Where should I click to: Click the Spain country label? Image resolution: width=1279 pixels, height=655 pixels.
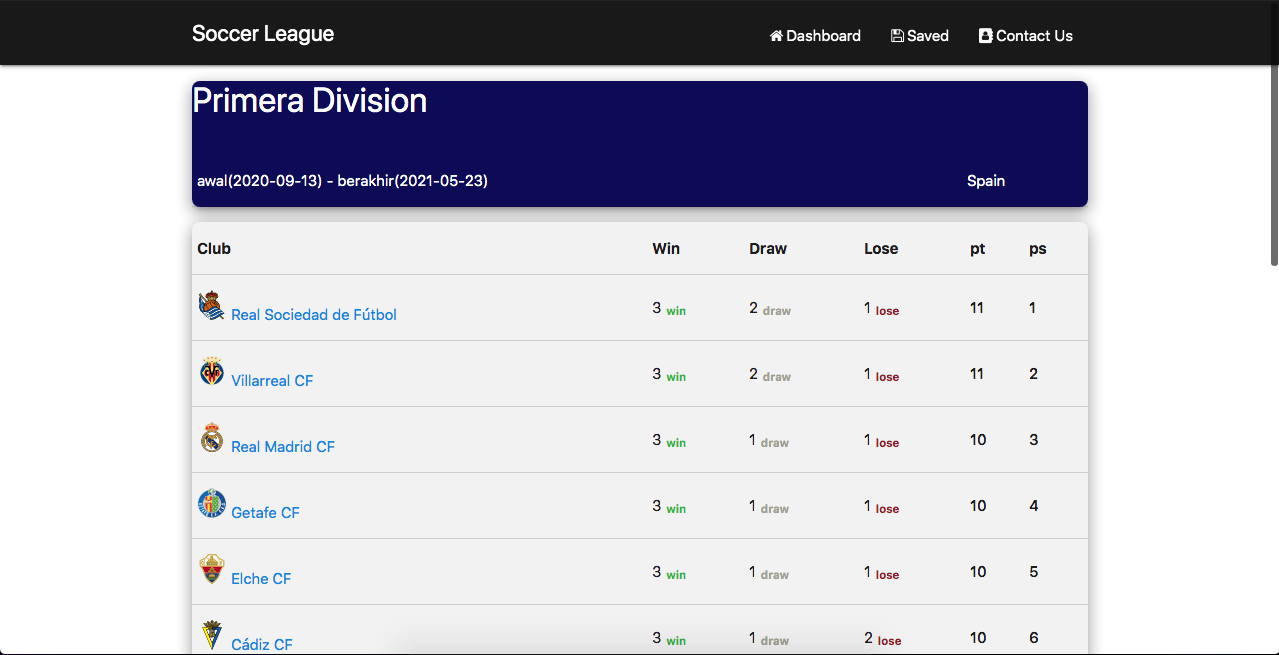(x=986, y=181)
